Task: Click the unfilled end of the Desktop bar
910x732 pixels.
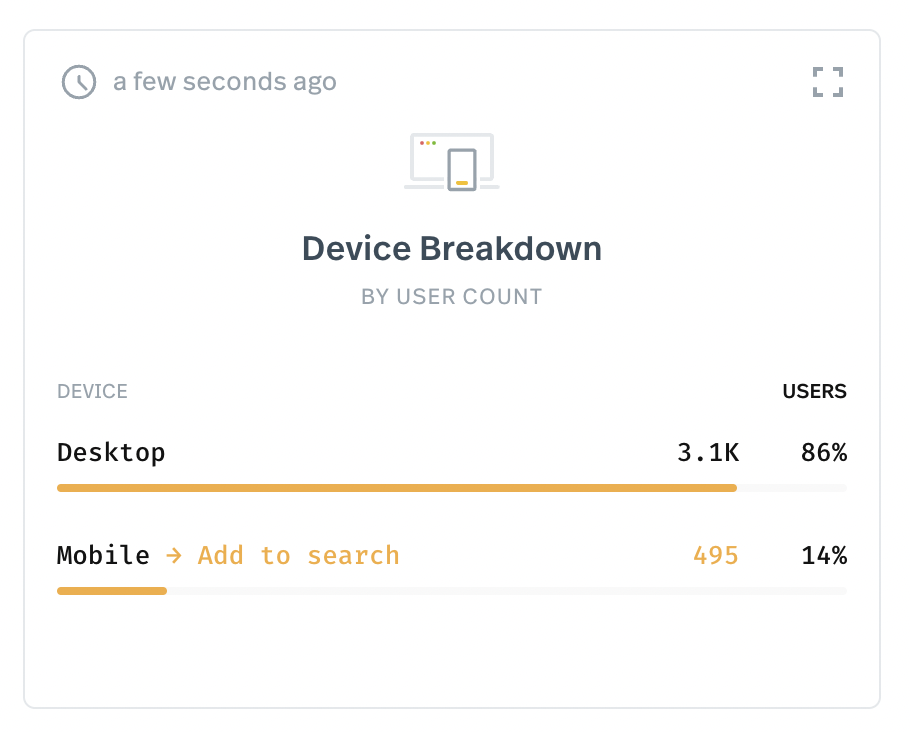Action: 792,488
